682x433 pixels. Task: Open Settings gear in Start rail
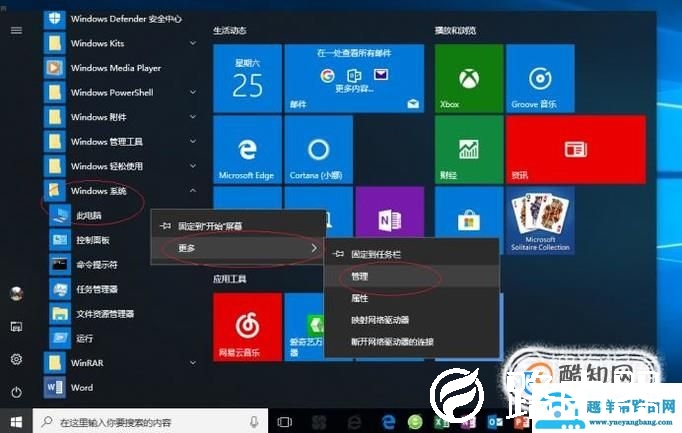coord(17,360)
